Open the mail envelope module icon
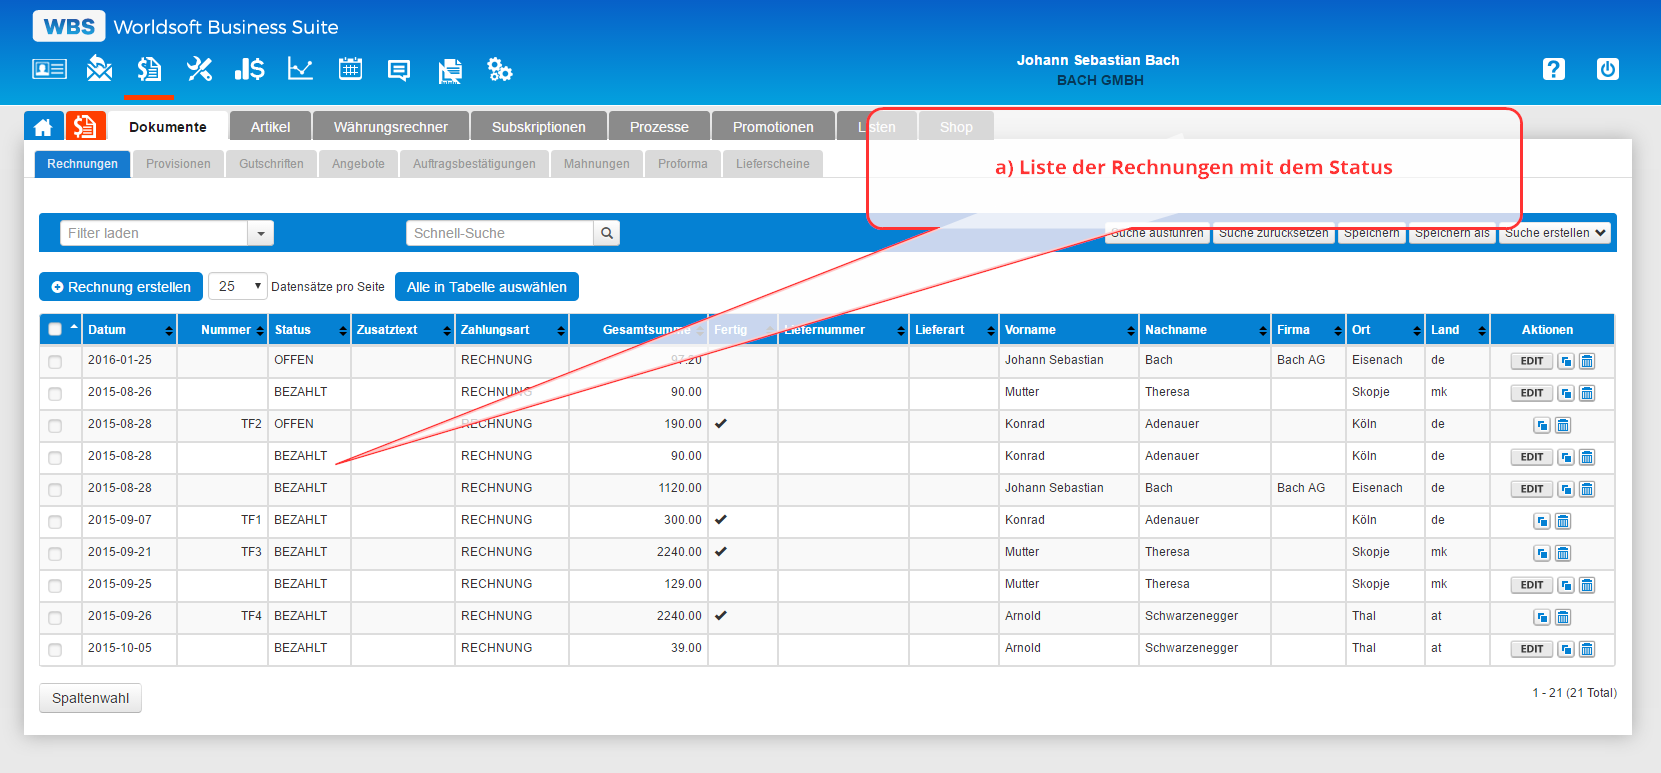Image resolution: width=1661 pixels, height=773 pixels. (99, 69)
